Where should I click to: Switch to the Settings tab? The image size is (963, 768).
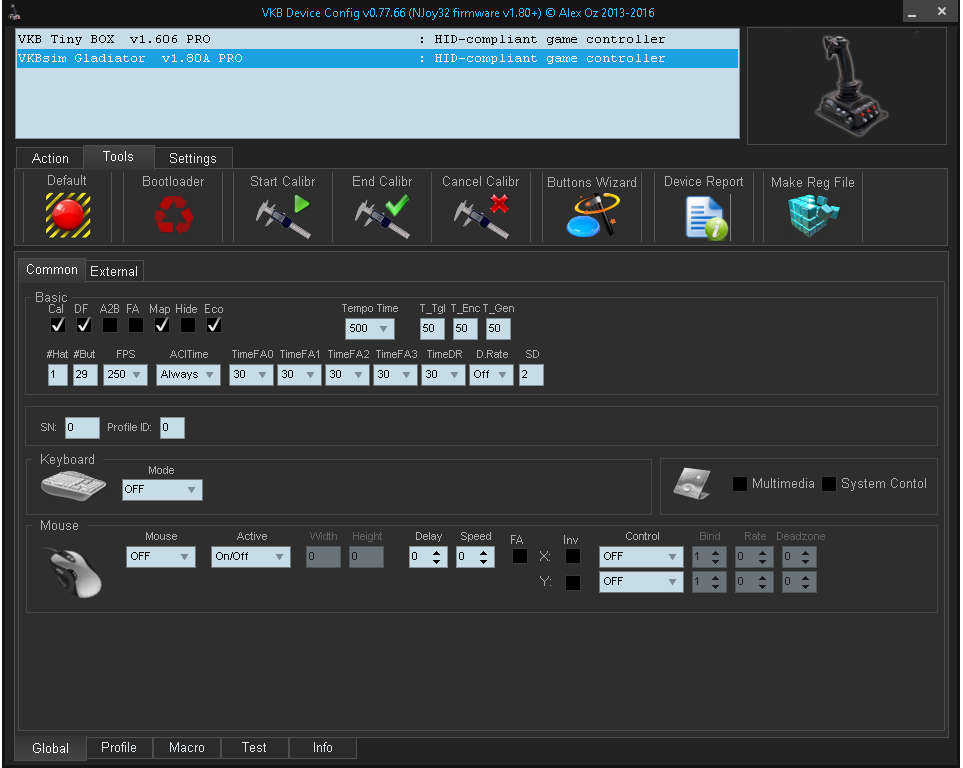[192, 158]
